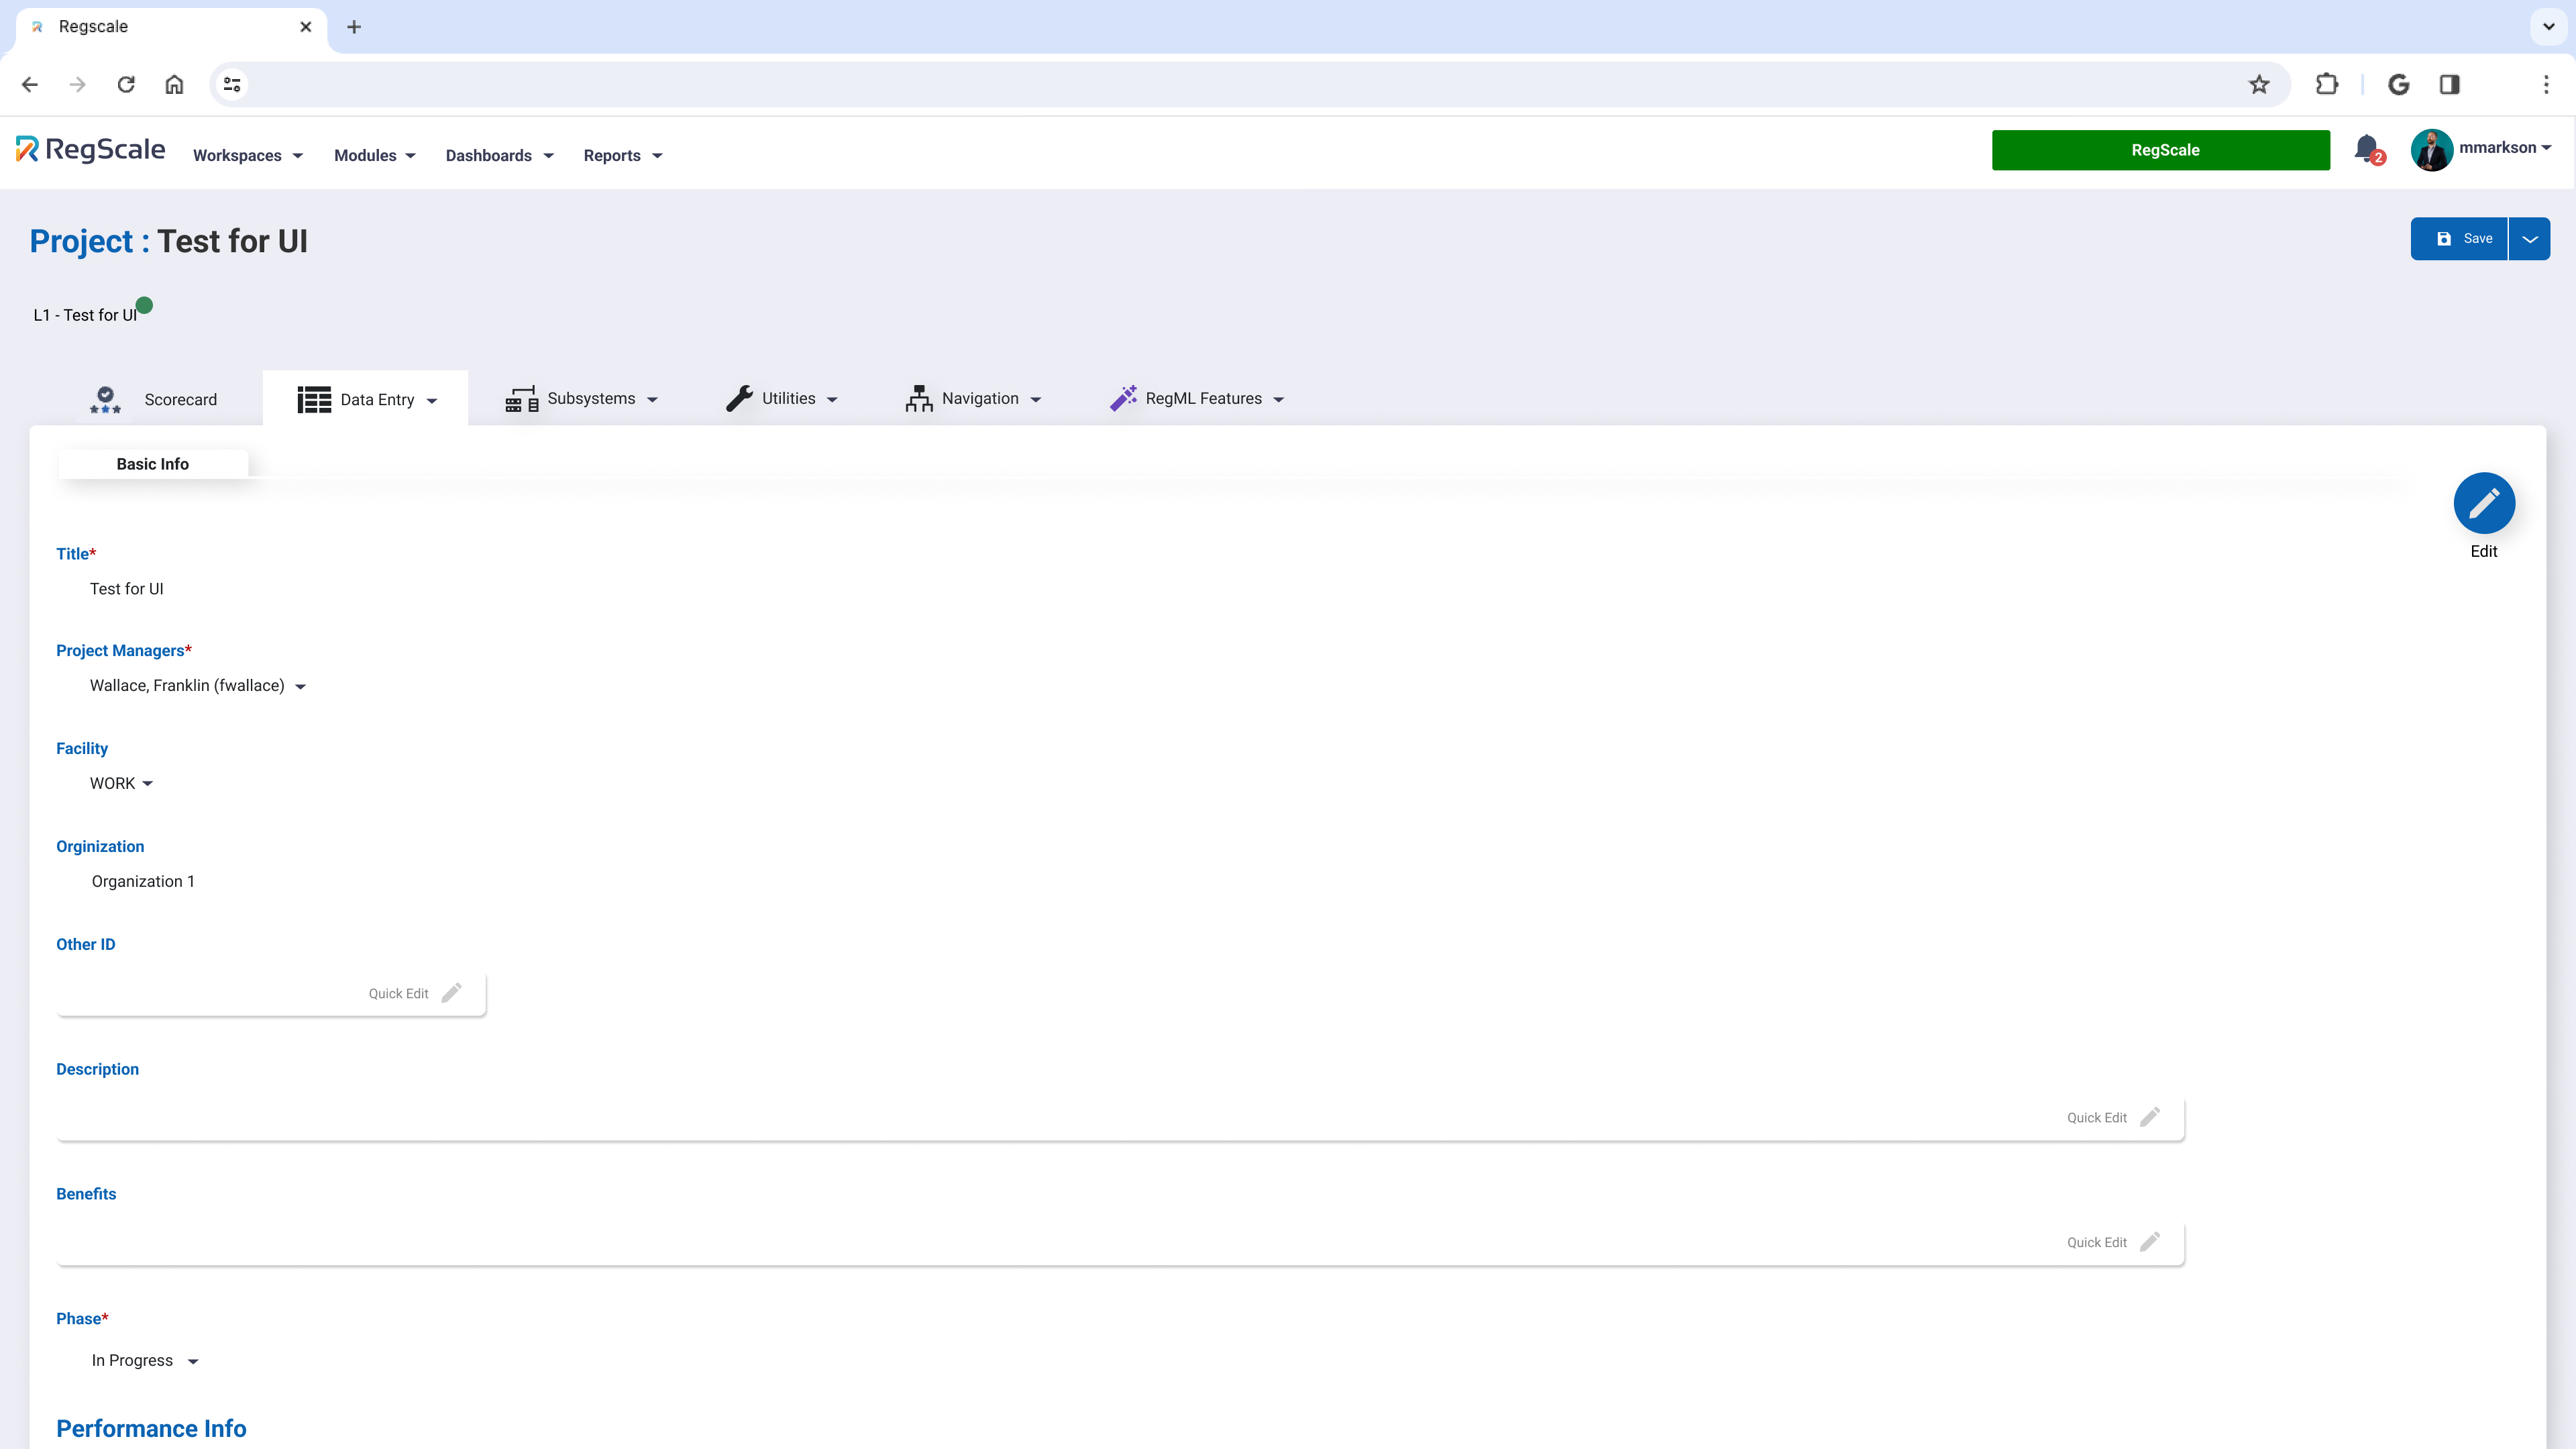2576x1449 pixels.
Task: Open the mmarkson user dropdown
Action: [x=2505, y=148]
